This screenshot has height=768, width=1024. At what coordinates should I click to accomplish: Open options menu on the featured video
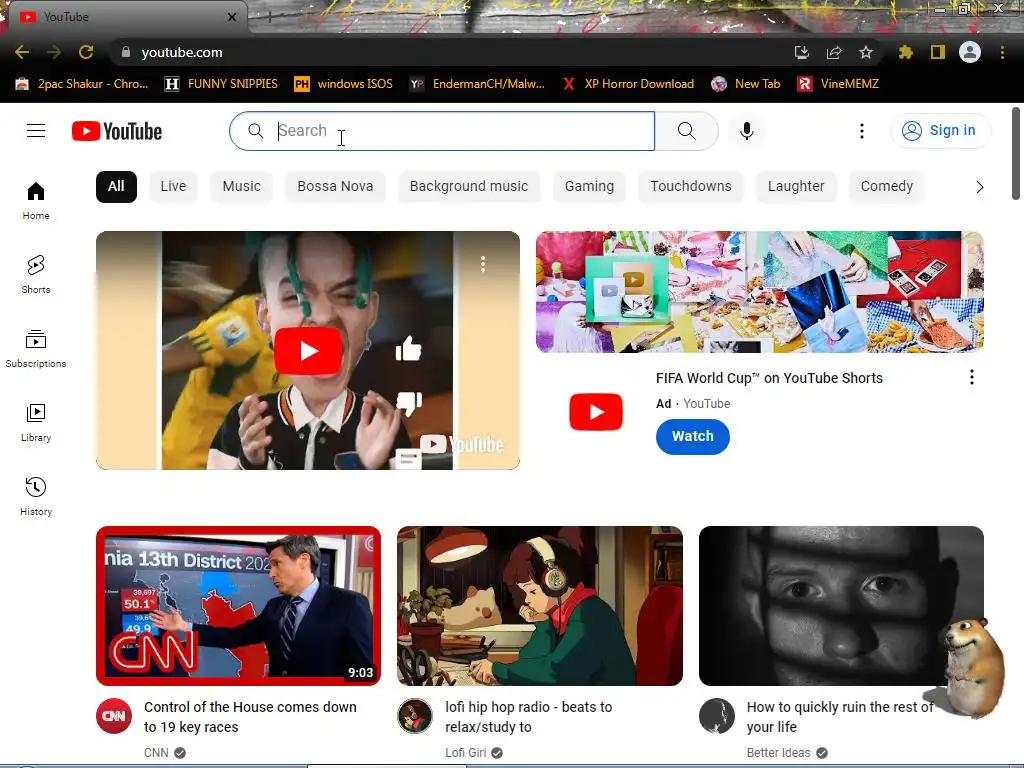pyautogui.click(x=483, y=264)
